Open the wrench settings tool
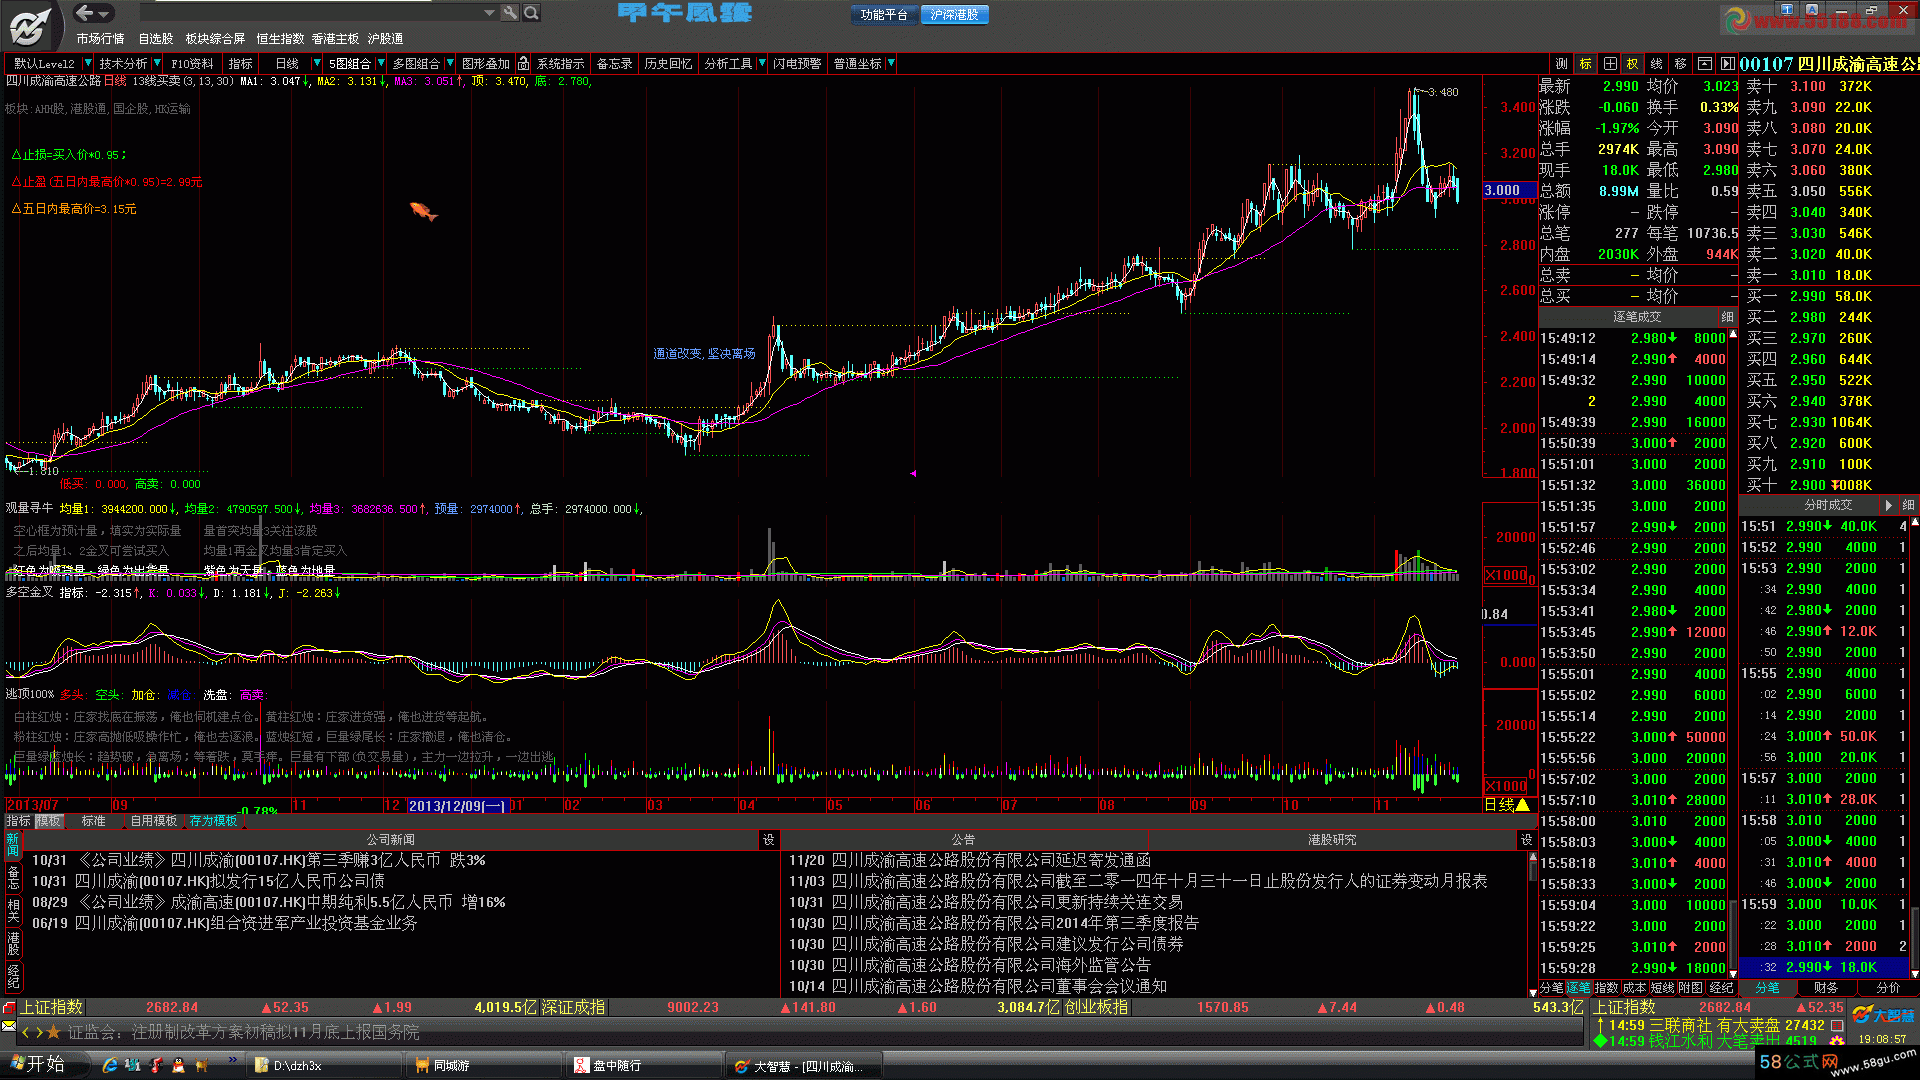Image resolution: width=1920 pixels, height=1080 pixels. tap(510, 13)
